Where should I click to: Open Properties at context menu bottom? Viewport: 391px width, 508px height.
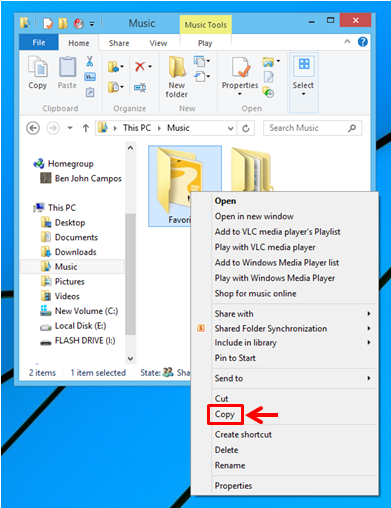pos(233,486)
